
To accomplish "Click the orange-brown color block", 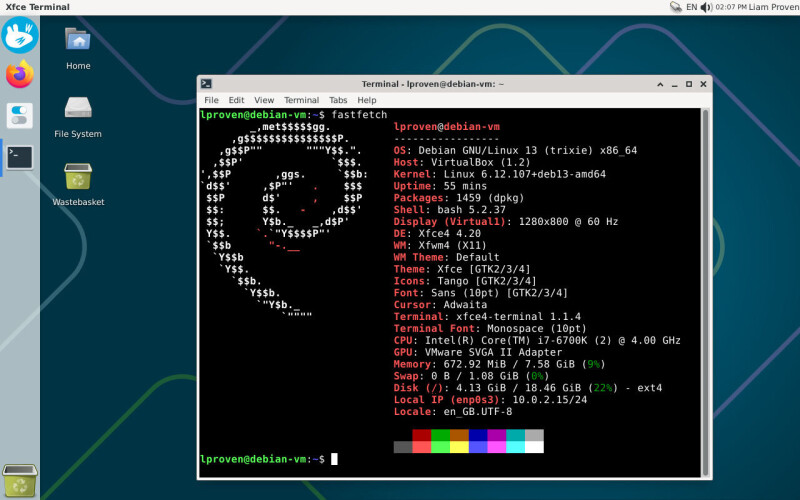I will pyautogui.click(x=459, y=435).
